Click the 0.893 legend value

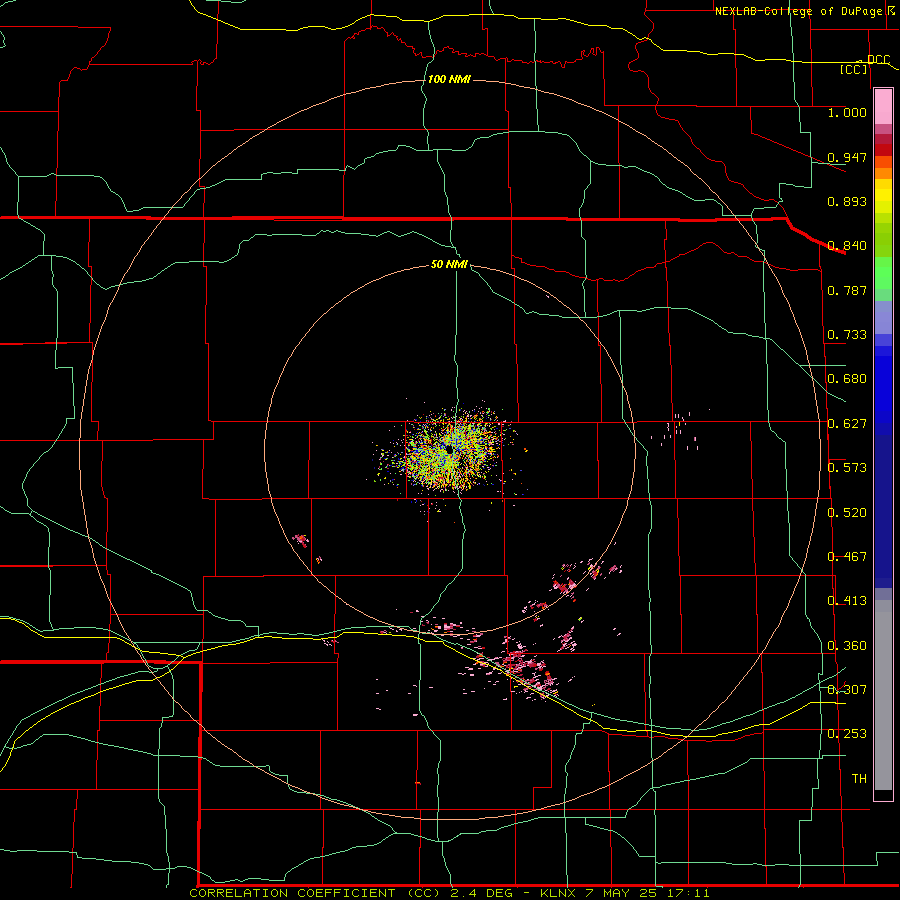click(x=847, y=201)
